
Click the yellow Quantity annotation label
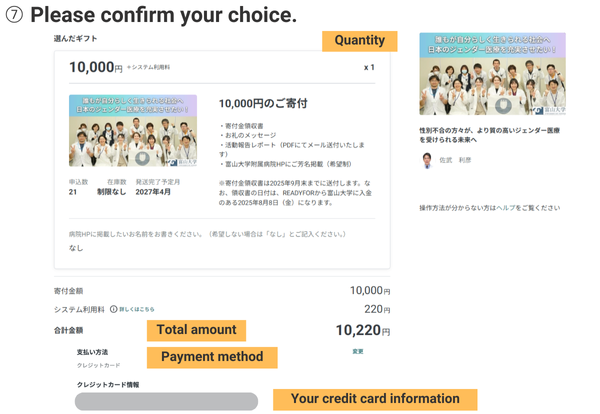(x=359, y=41)
